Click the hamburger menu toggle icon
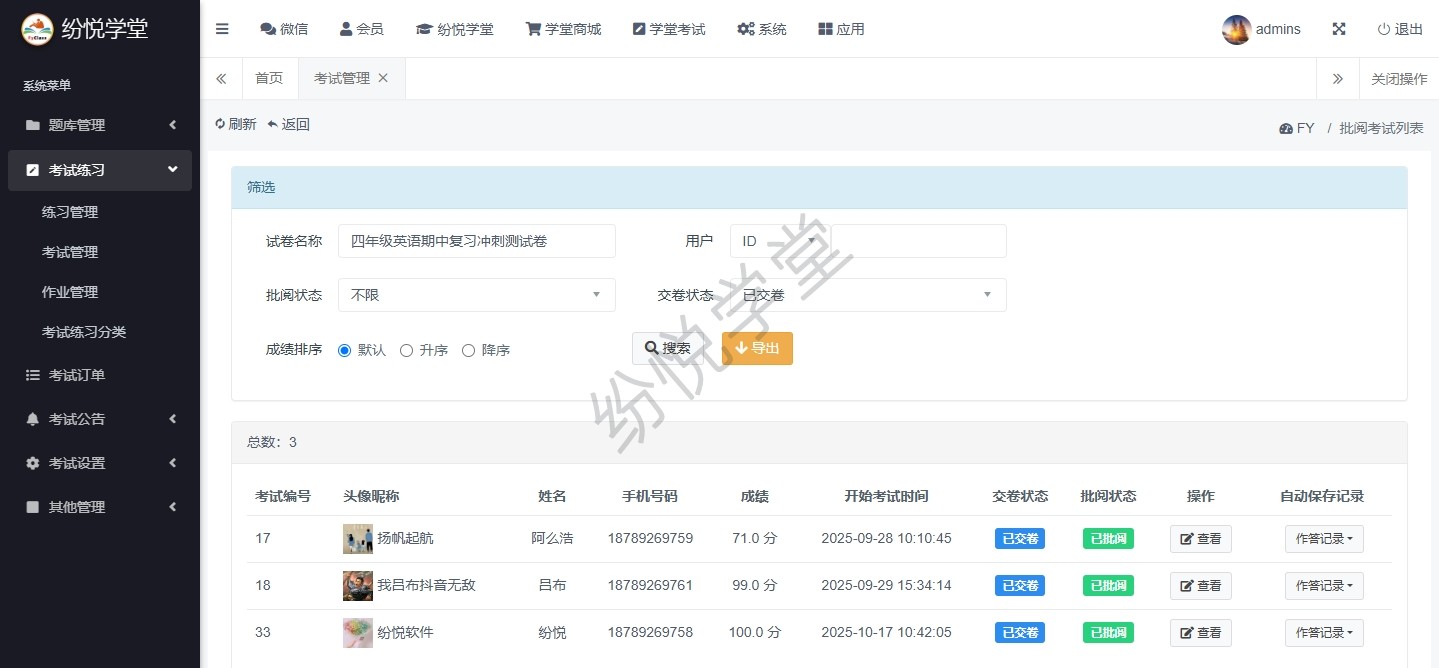The height and width of the screenshot is (668, 1439). 222,29
